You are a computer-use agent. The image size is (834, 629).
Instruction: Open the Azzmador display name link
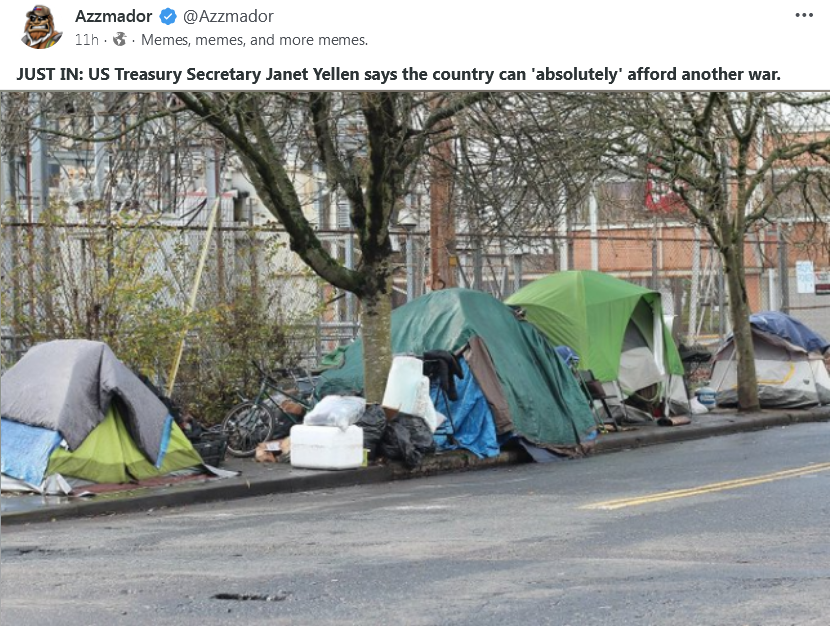113,16
